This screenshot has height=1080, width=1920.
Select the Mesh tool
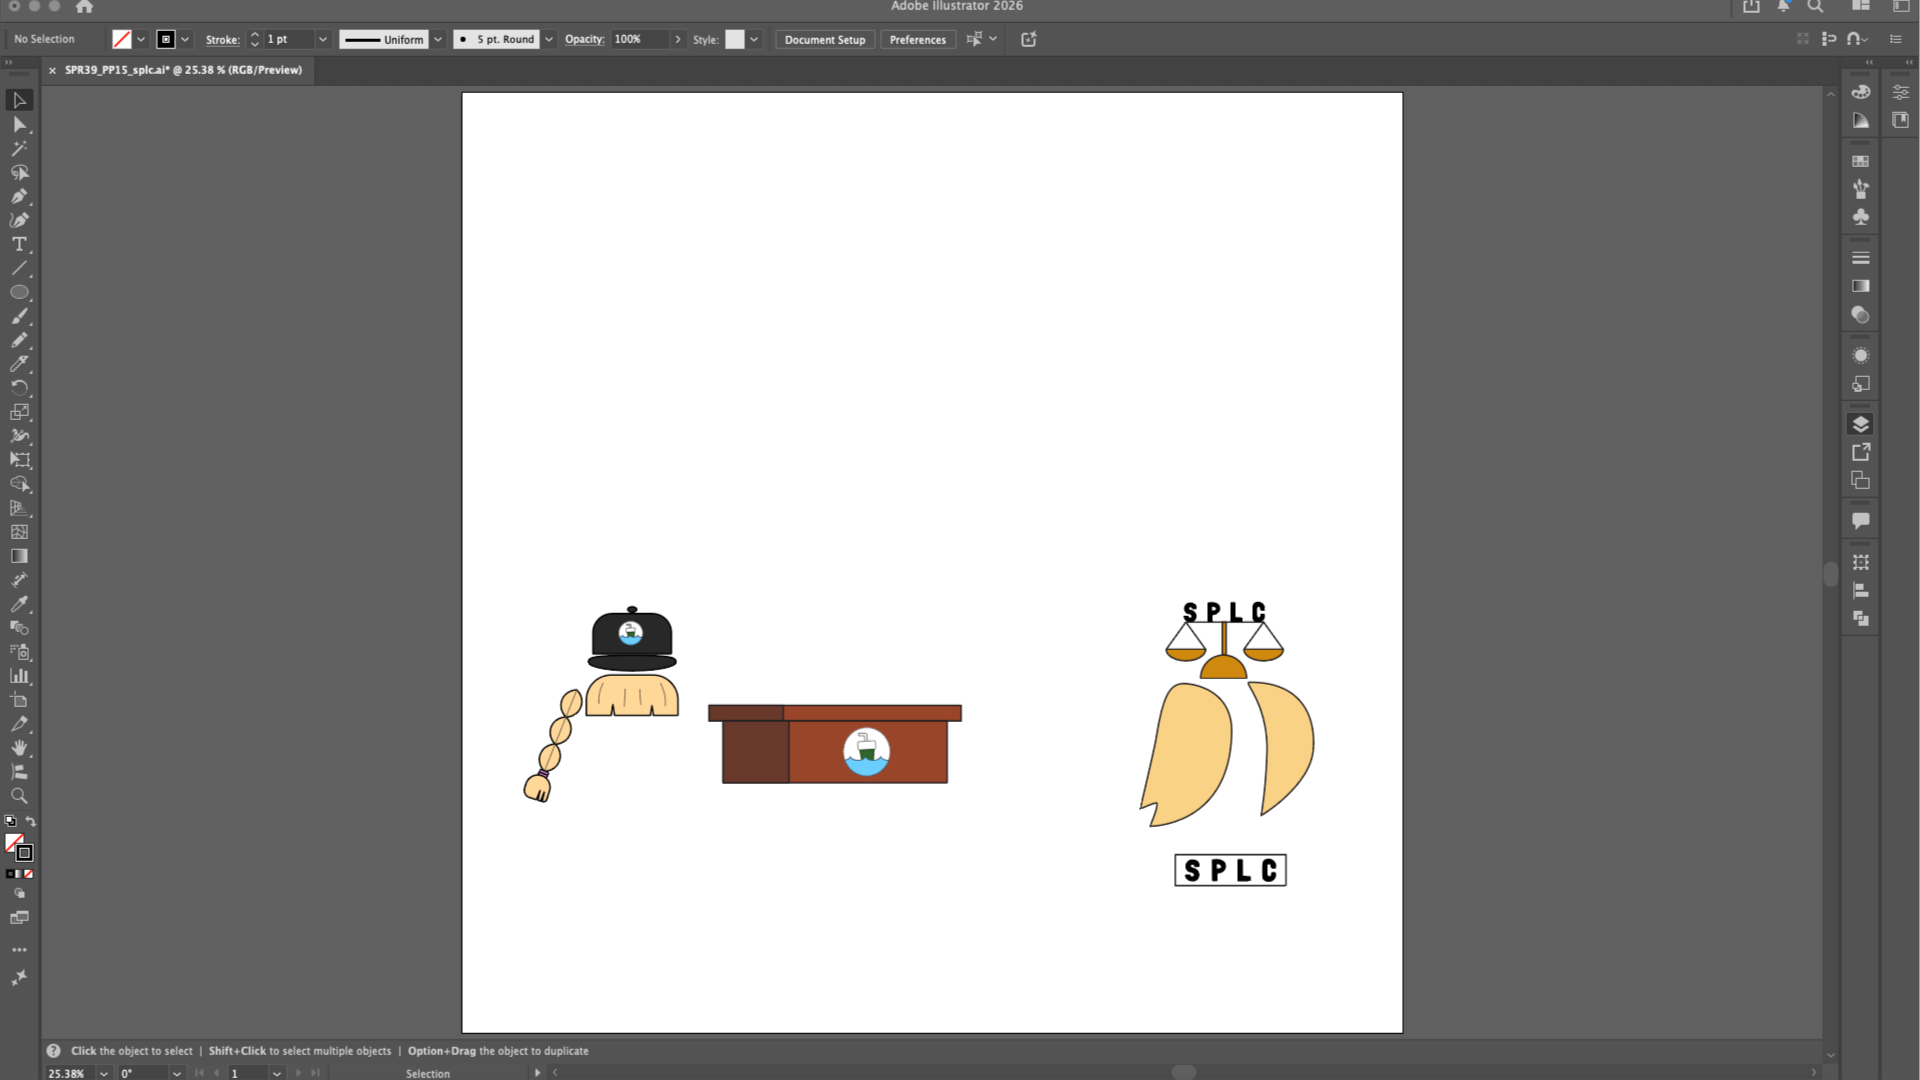pos(19,532)
